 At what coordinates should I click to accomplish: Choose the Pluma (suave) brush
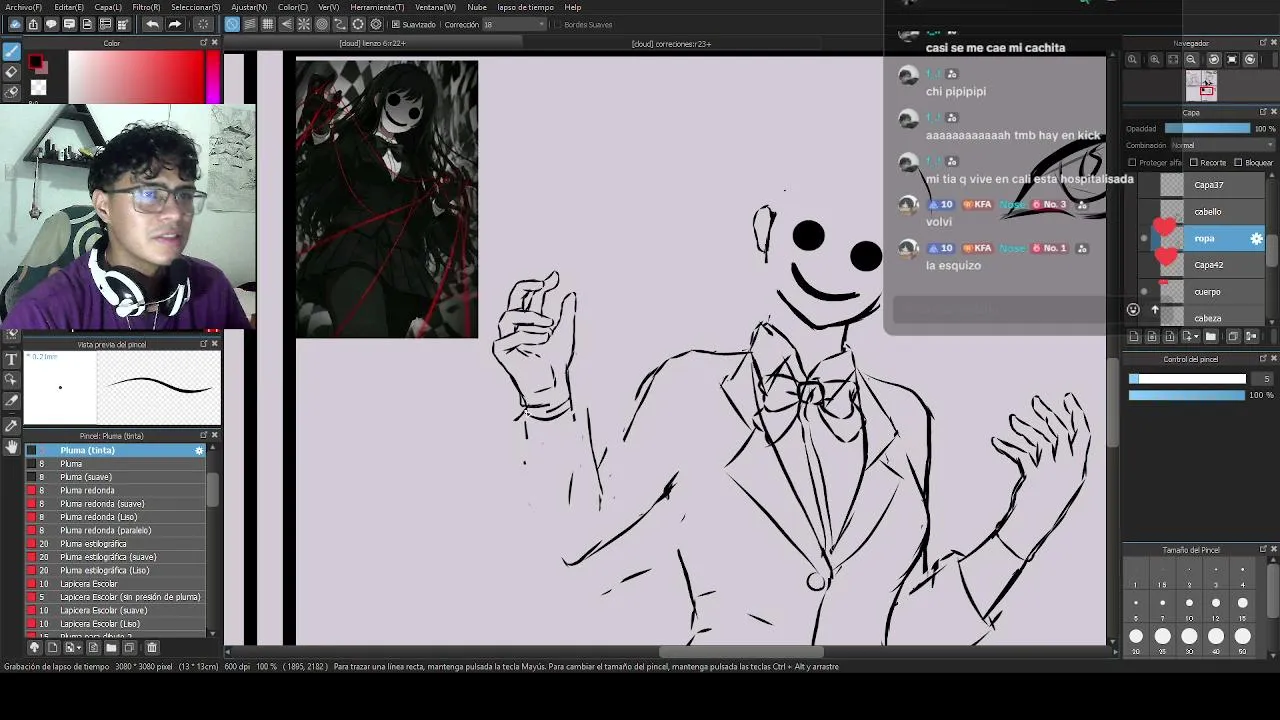pyautogui.click(x=115, y=477)
